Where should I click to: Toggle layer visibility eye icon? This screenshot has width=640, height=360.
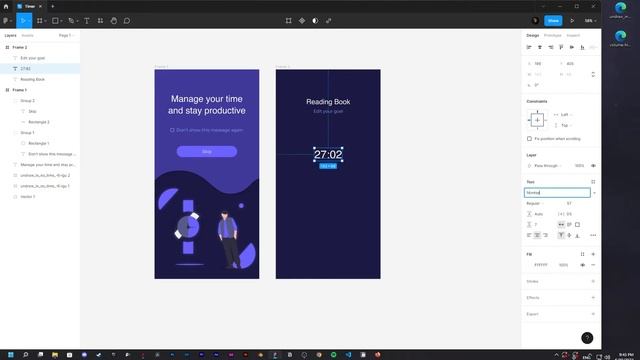click(593, 166)
